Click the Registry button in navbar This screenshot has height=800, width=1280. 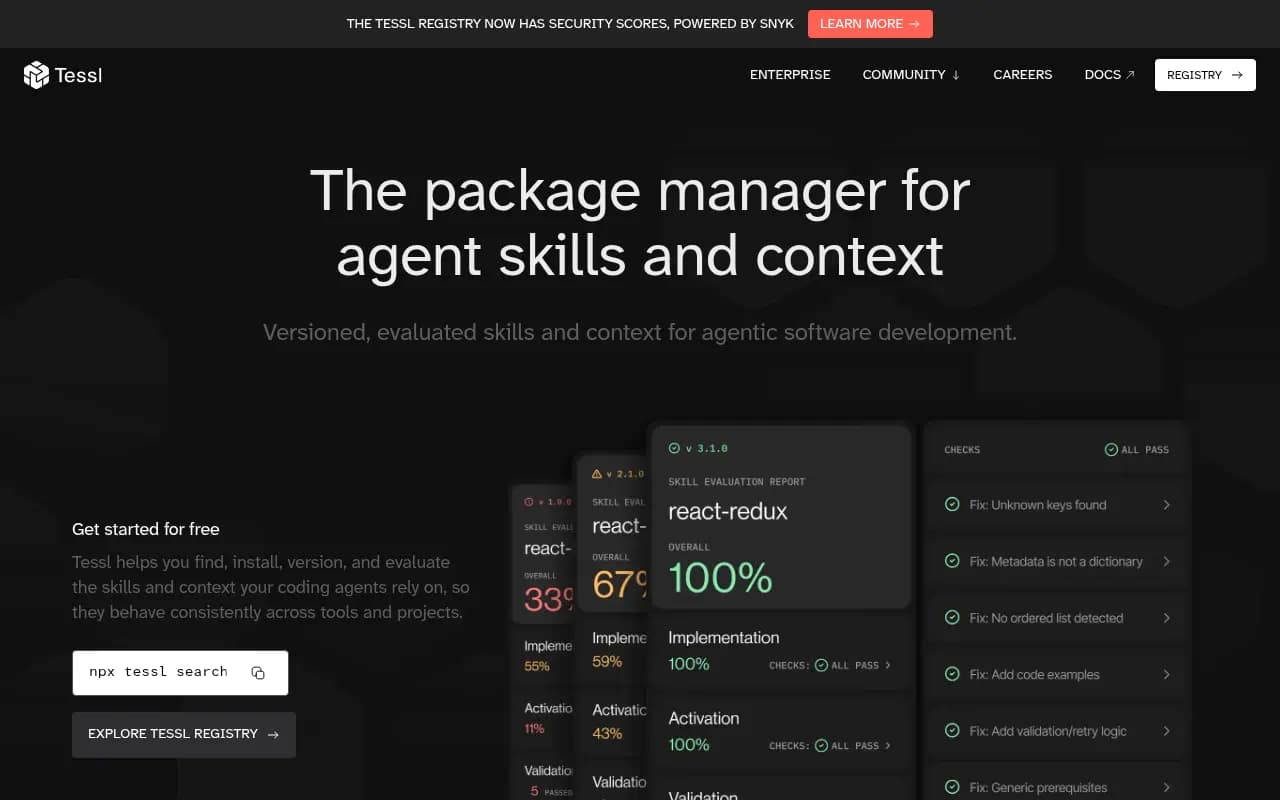tap(1205, 75)
